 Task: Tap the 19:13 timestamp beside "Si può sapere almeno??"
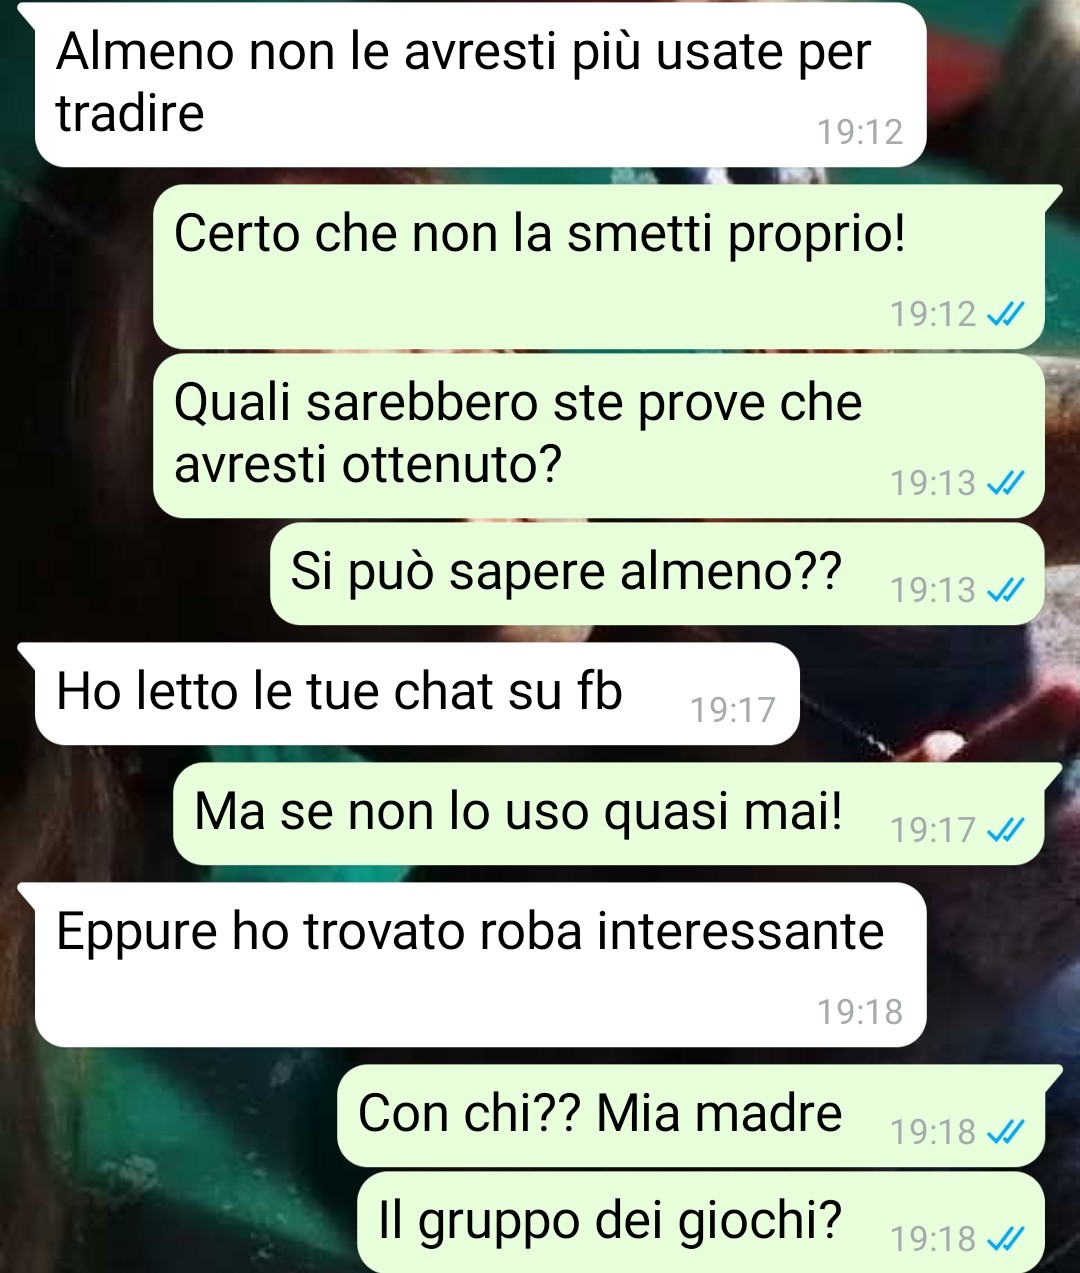(x=933, y=591)
